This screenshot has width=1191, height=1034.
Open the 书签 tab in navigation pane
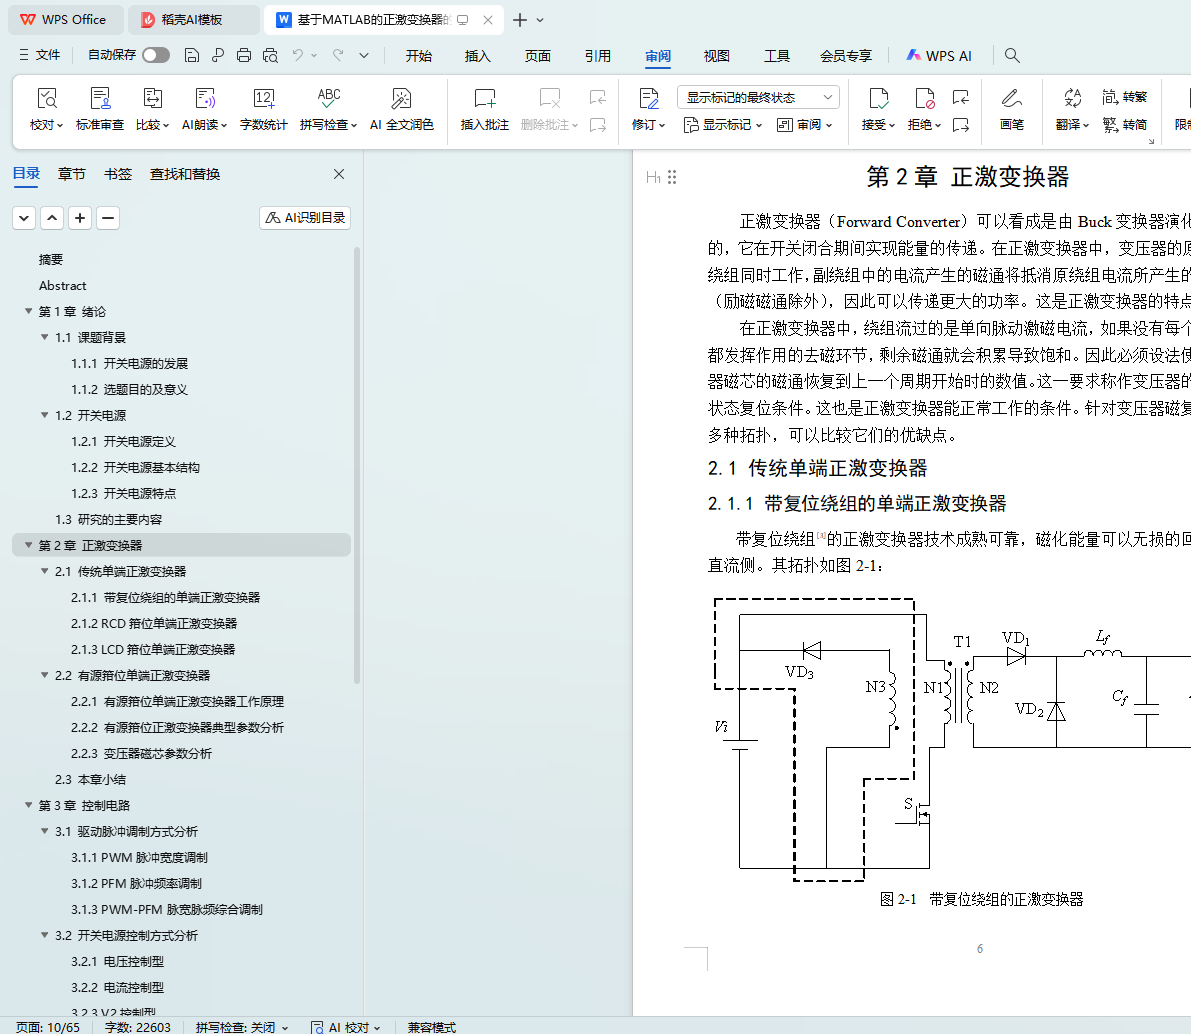click(x=118, y=174)
